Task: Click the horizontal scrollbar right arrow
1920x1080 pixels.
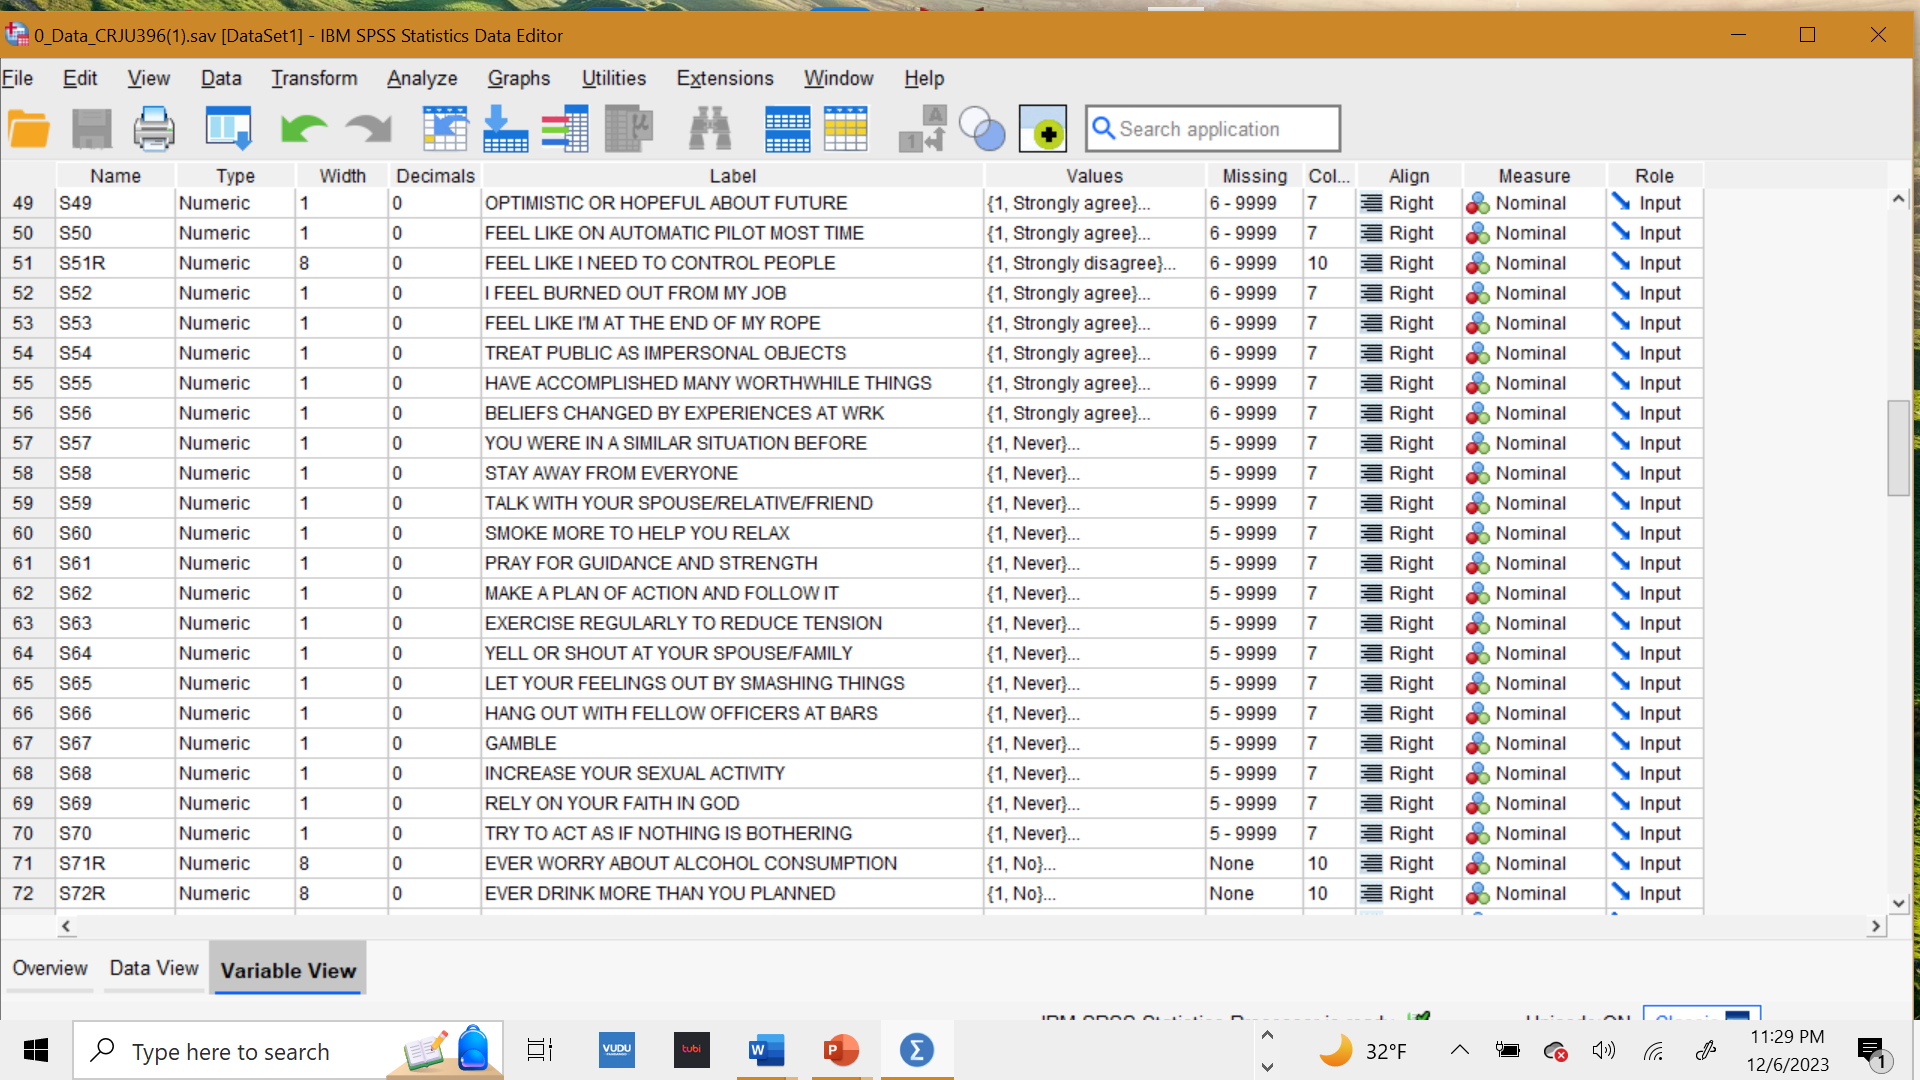Action: point(1875,926)
